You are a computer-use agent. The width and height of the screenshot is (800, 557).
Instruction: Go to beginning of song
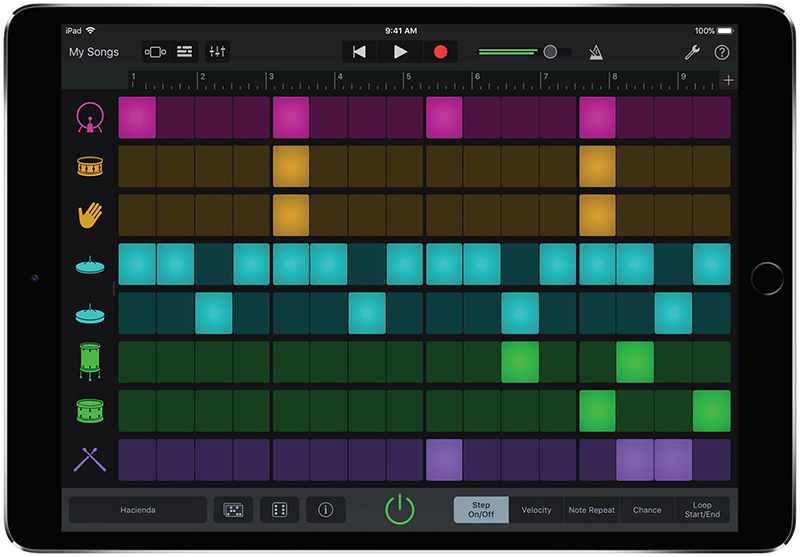coord(359,52)
